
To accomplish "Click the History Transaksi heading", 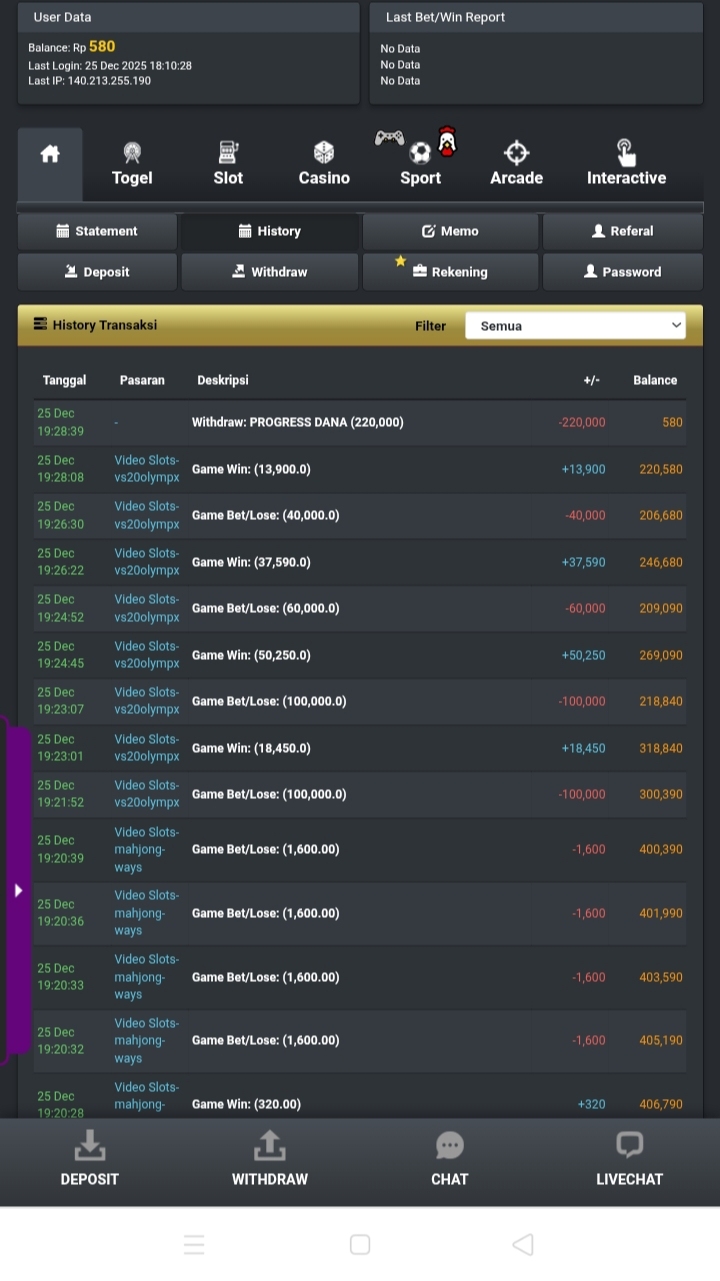I will coord(105,325).
